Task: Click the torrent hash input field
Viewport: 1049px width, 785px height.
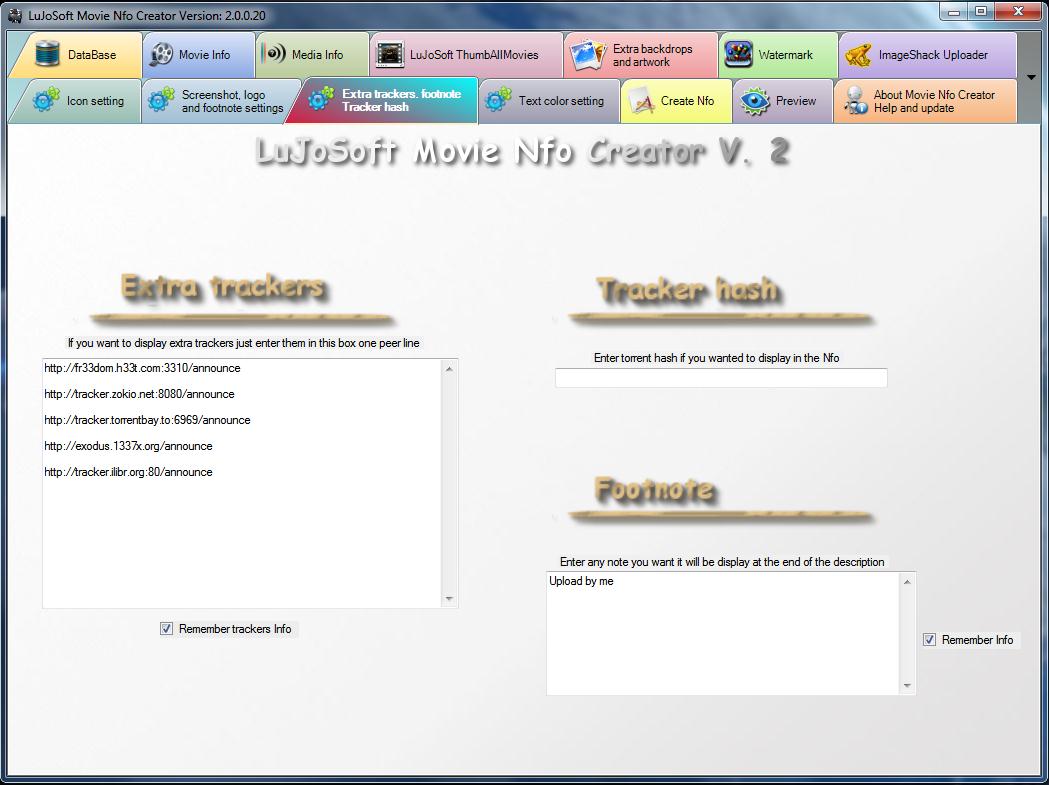Action: 721,377
